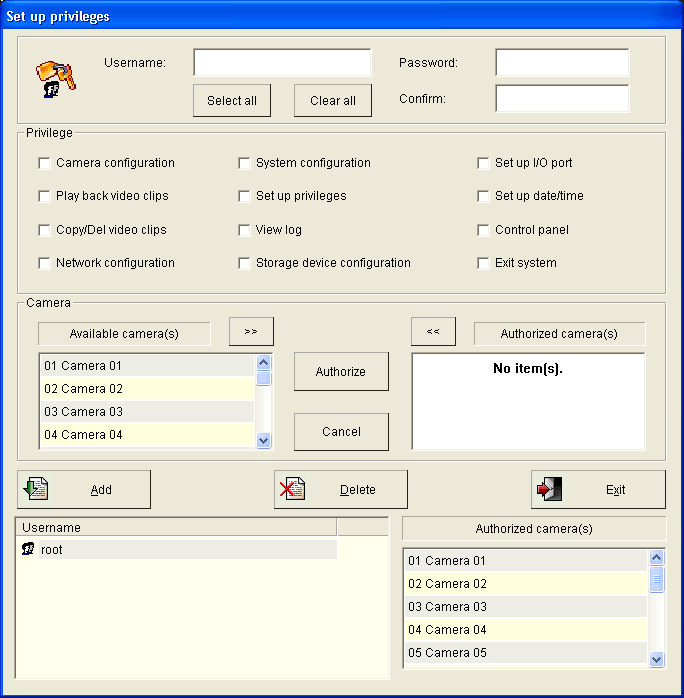Select 02 Camera 02 in Available cameras
684x698 pixels.
click(147, 388)
